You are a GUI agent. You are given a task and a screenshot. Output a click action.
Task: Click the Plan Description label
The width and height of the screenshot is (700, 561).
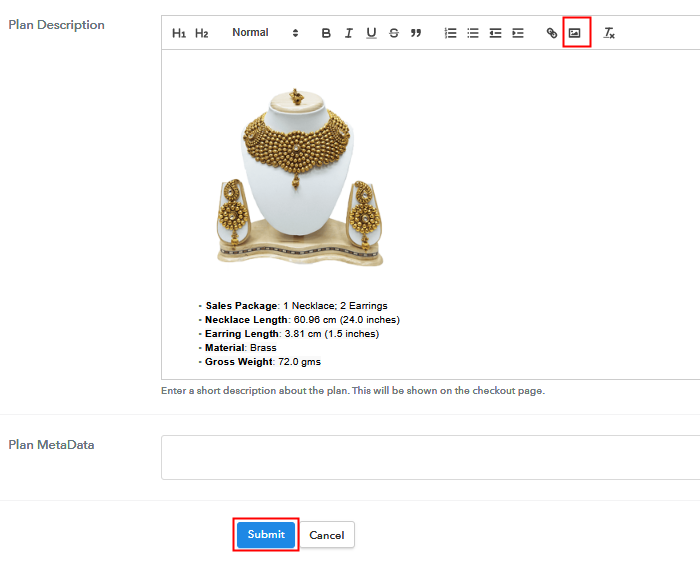pos(57,25)
